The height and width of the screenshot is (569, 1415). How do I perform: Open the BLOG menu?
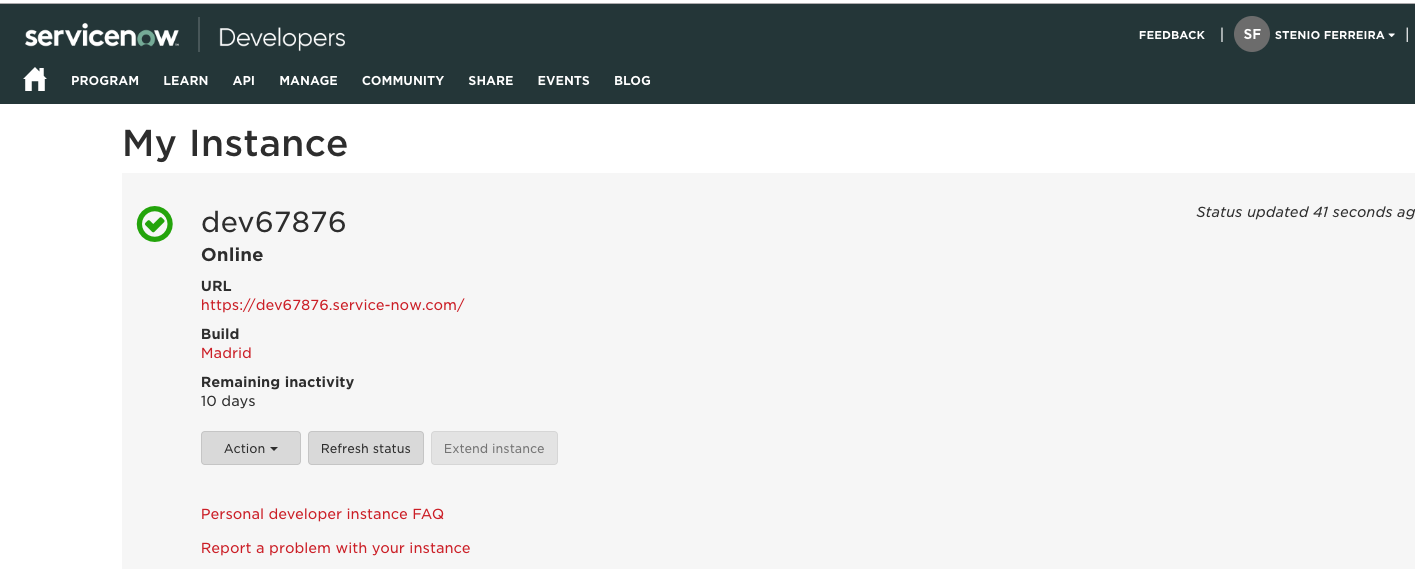click(x=632, y=81)
